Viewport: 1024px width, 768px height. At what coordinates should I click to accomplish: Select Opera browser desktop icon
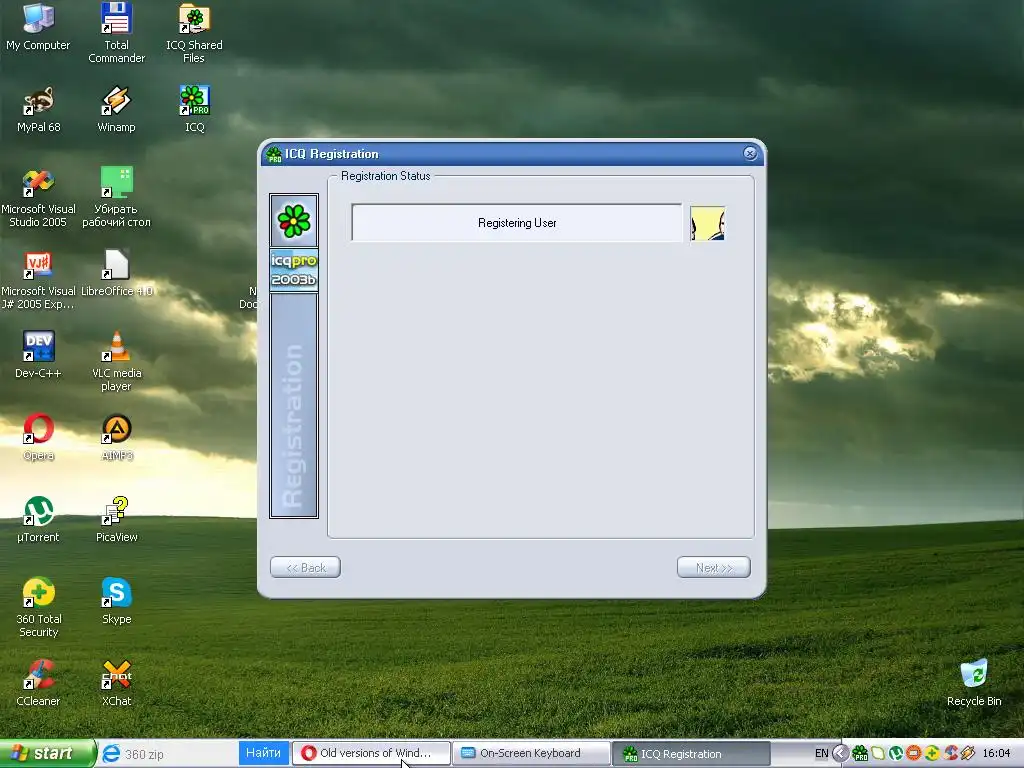[39, 438]
